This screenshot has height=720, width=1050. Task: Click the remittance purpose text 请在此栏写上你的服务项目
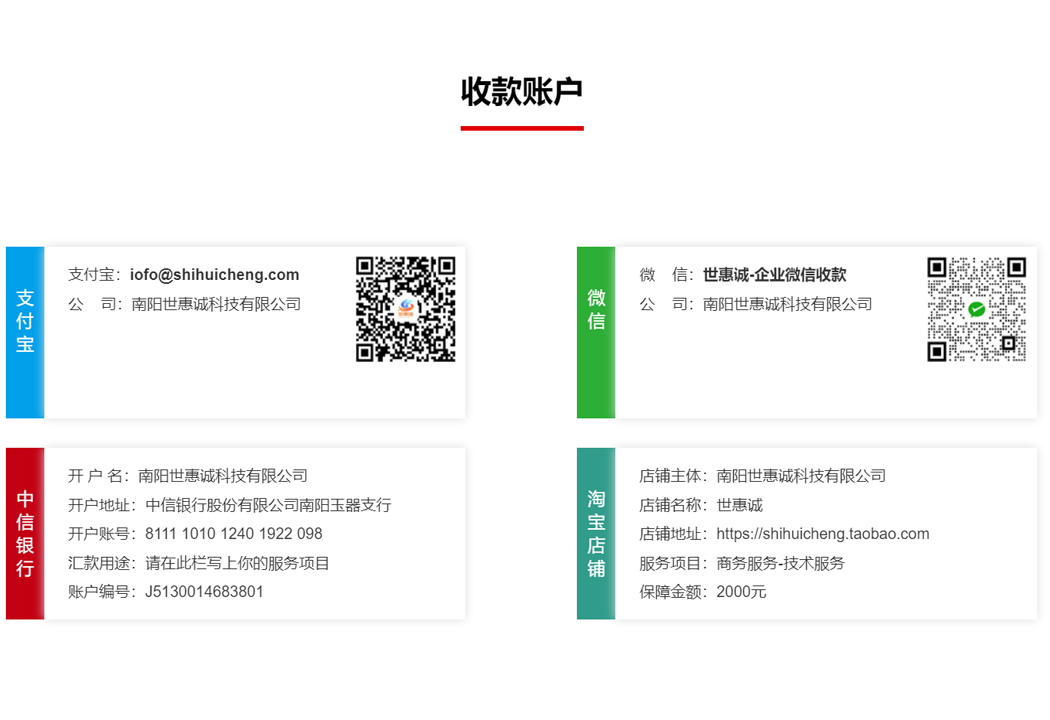tap(237, 563)
